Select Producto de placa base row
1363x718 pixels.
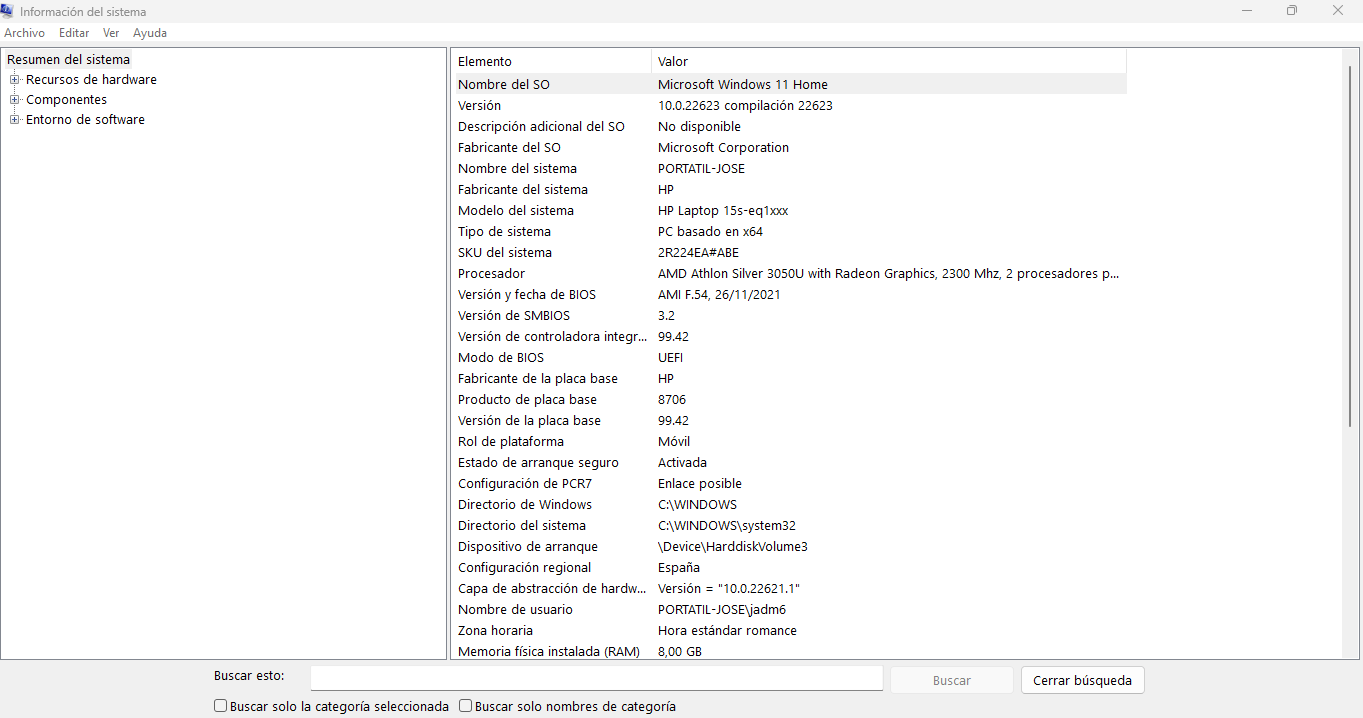789,400
